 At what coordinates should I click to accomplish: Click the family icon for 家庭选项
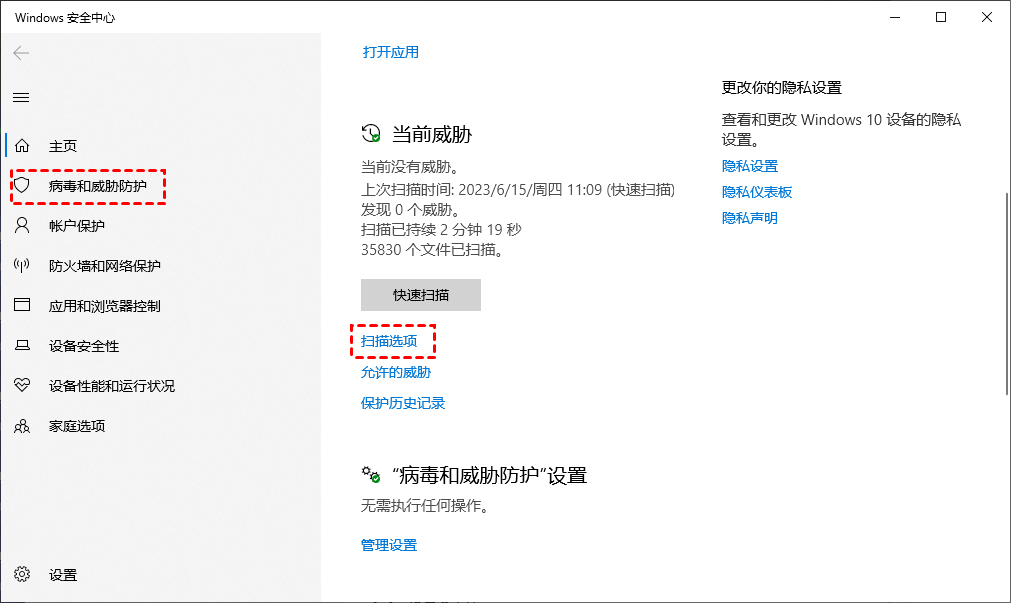[22, 426]
